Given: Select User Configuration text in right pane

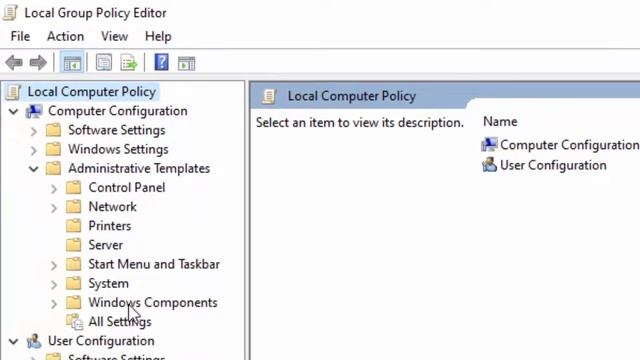Looking at the screenshot, I should tap(553, 165).
